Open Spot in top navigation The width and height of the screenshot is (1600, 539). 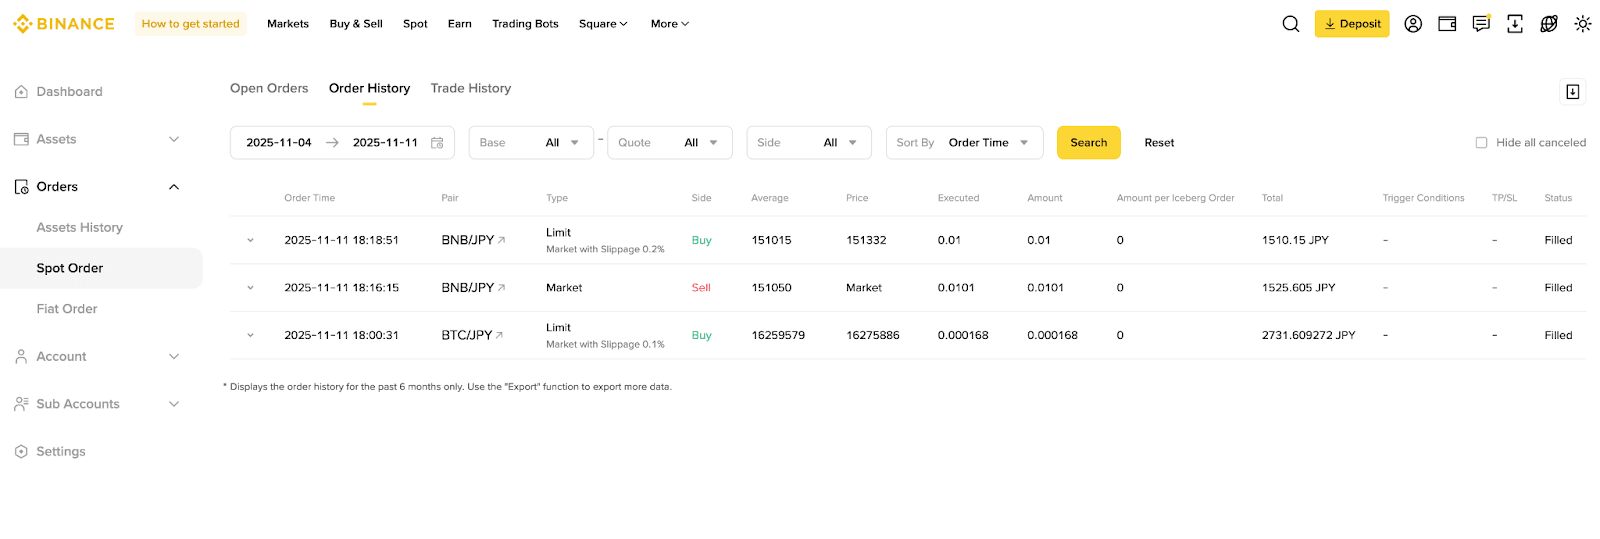click(415, 24)
